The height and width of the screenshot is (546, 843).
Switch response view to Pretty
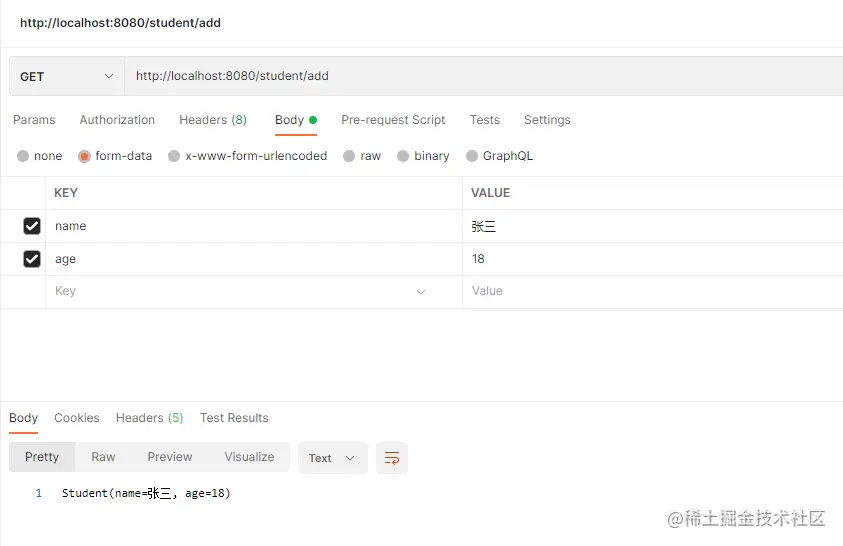tap(42, 457)
